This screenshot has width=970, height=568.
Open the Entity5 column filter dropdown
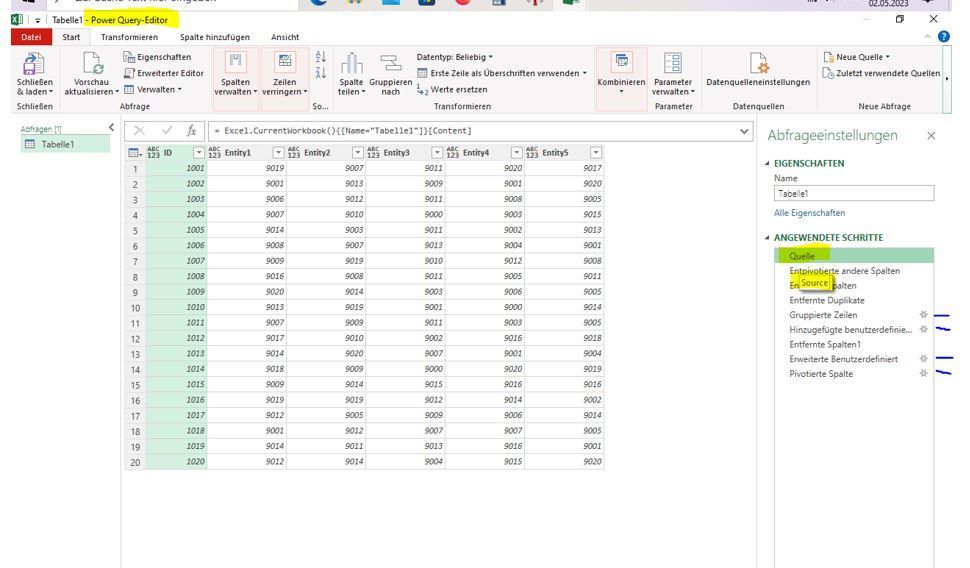(596, 153)
